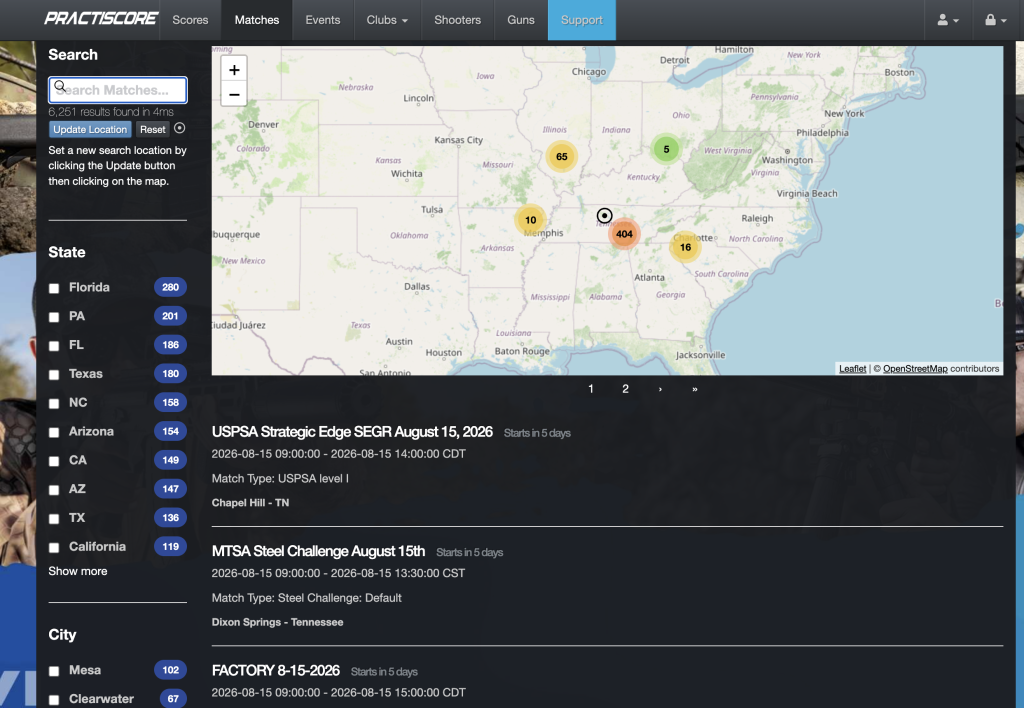This screenshot has height=708, width=1024.
Task: Click the 102 count badge for Mesa
Action: 170,670
